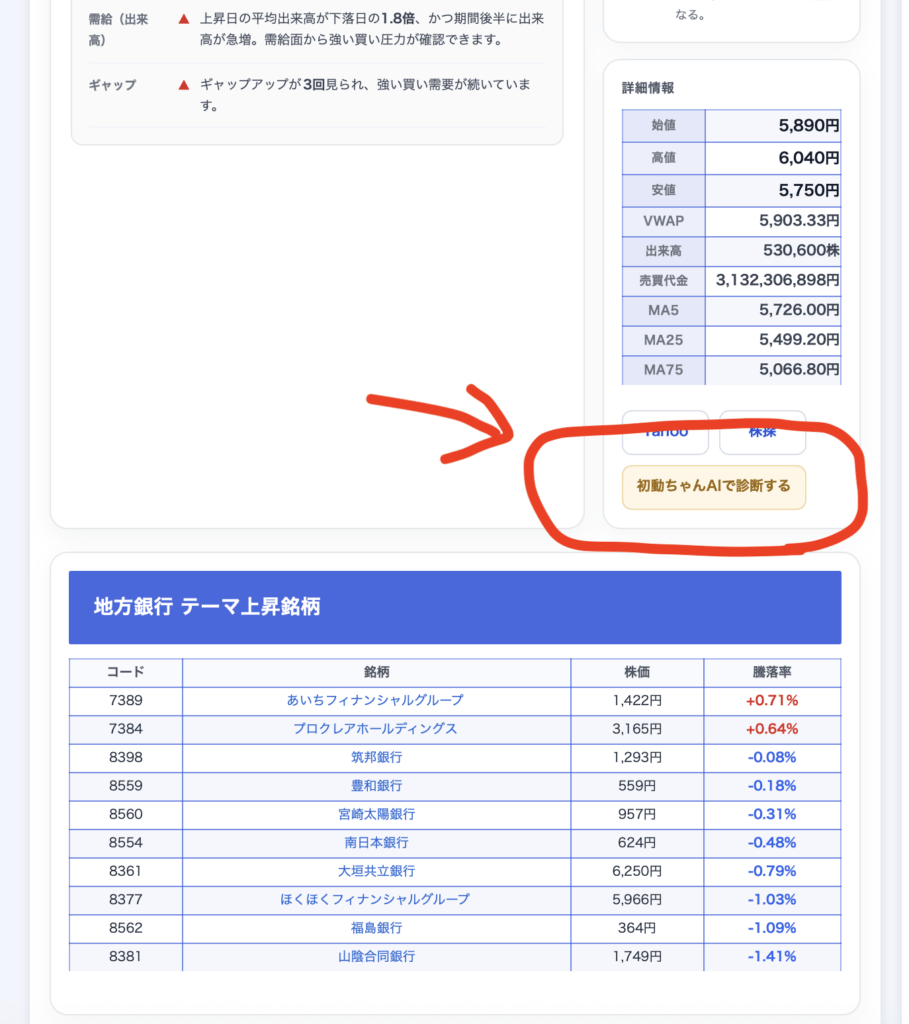Click the red triangle beside 需給（出来高）

[x=183, y=19]
